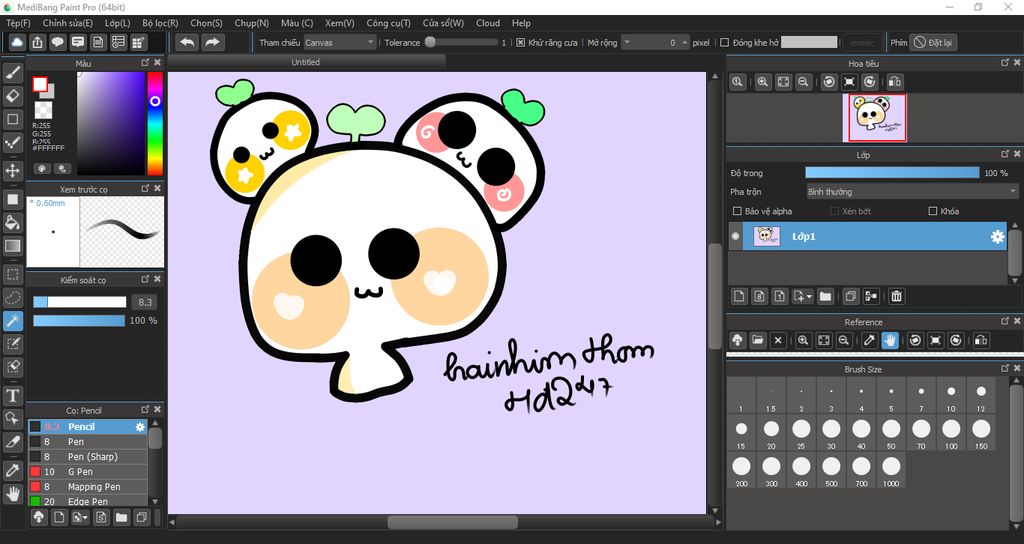
Task: Open Pha trộn Bình thường blend dropdown
Action: pos(912,192)
